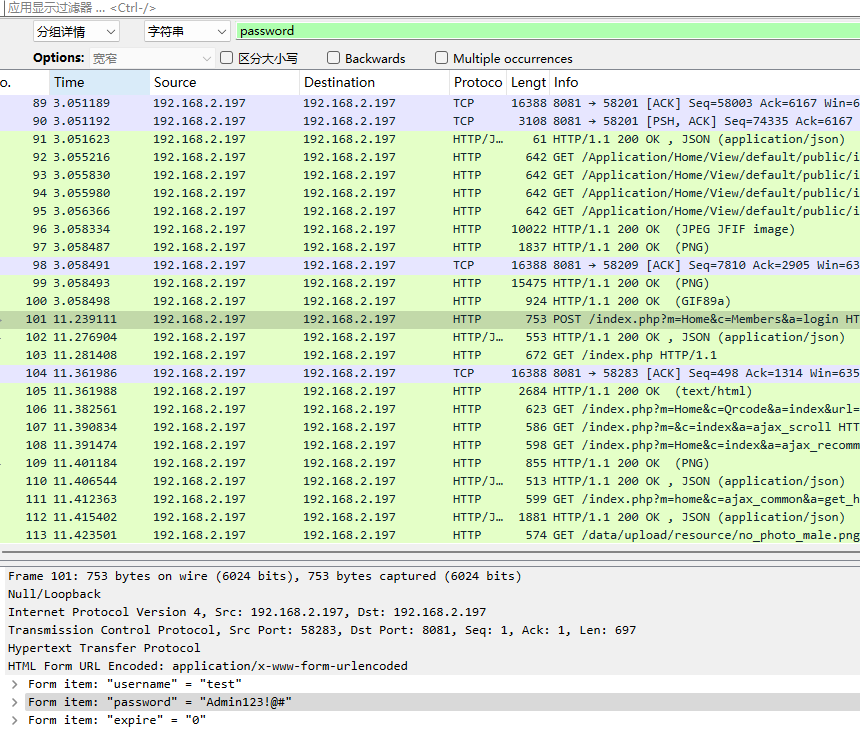Select packet 104 TCP ACK row
Screen dimensions: 860x744
(x=430, y=373)
